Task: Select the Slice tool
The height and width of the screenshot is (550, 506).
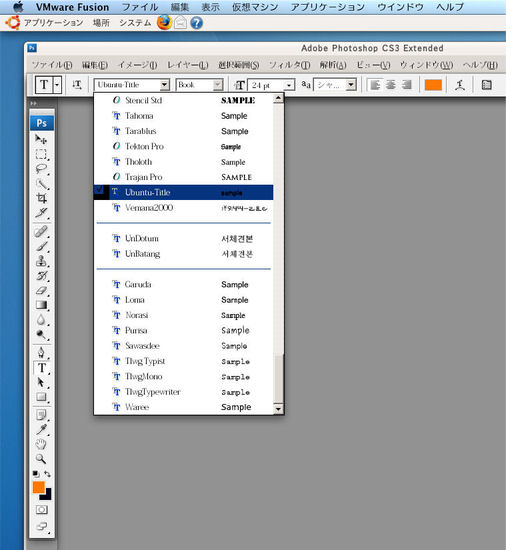Action: [x=41, y=213]
